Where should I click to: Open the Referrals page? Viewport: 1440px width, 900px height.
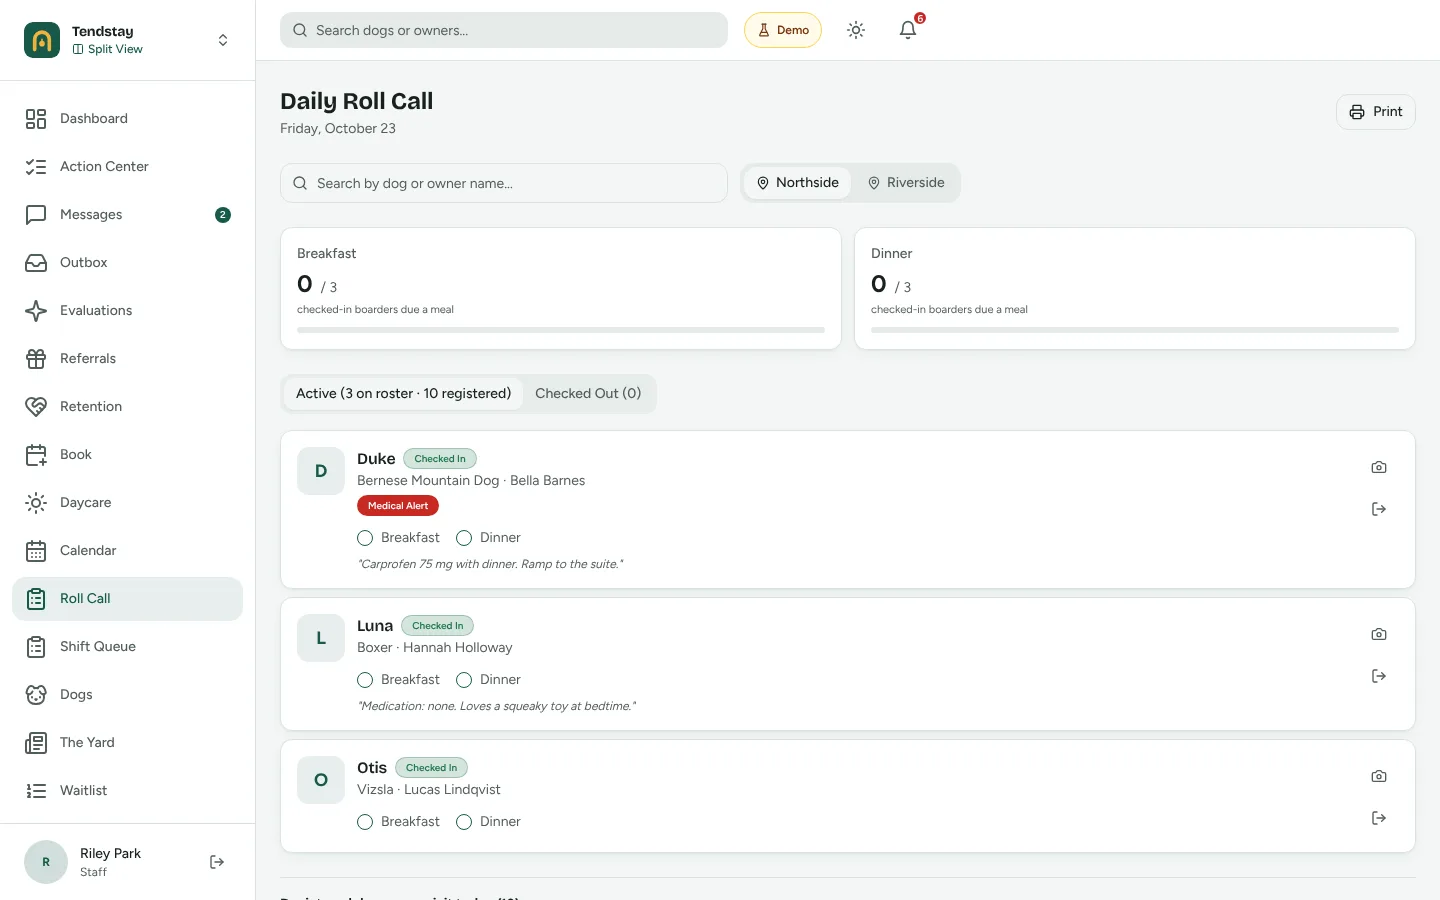[127, 359]
